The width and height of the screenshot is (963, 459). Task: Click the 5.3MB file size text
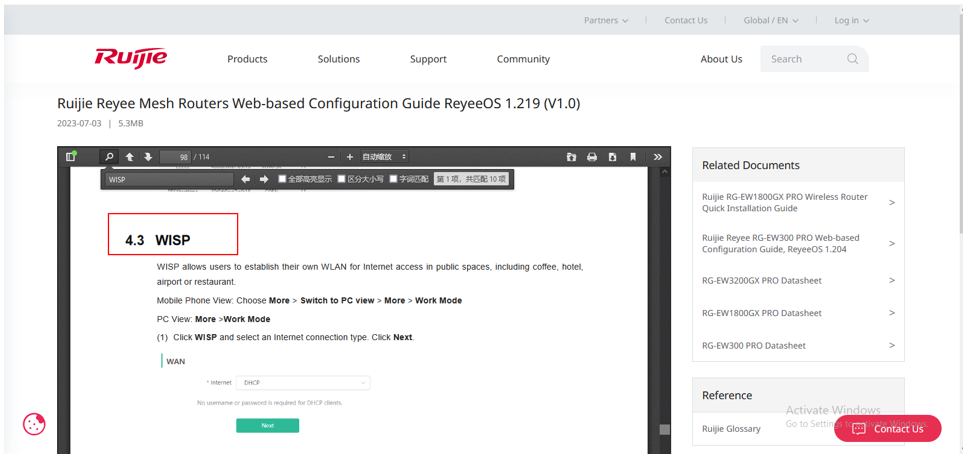pos(131,123)
